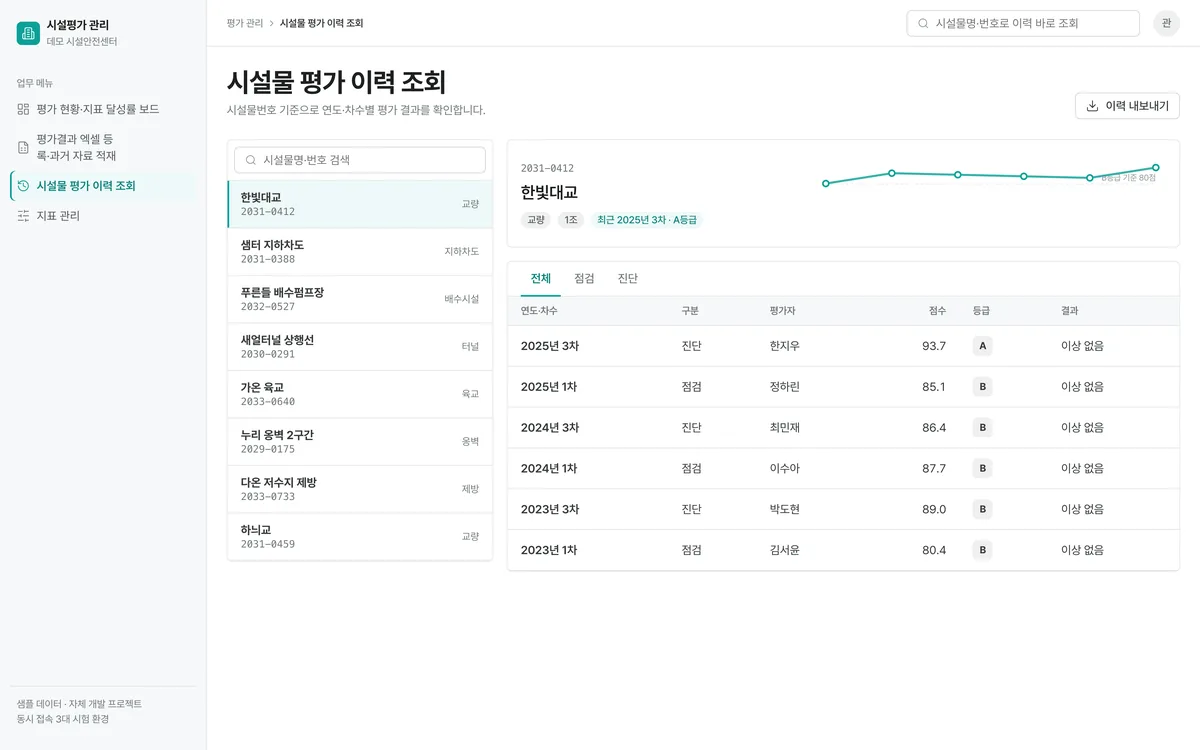Switch to 진단 tab
The image size is (1200, 750).
click(x=628, y=279)
